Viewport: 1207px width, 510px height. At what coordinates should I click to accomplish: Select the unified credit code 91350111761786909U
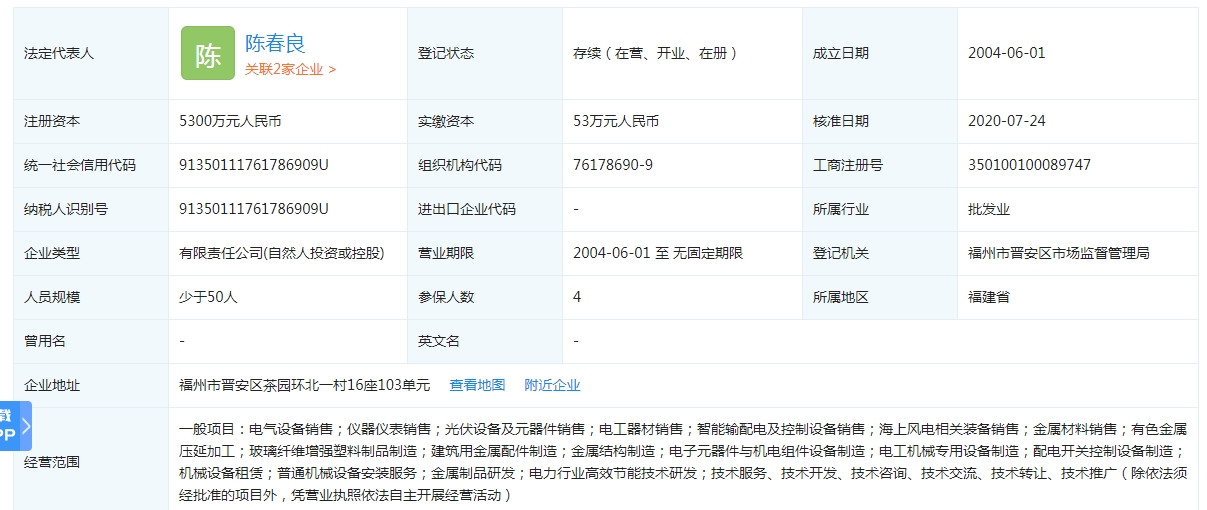(253, 165)
